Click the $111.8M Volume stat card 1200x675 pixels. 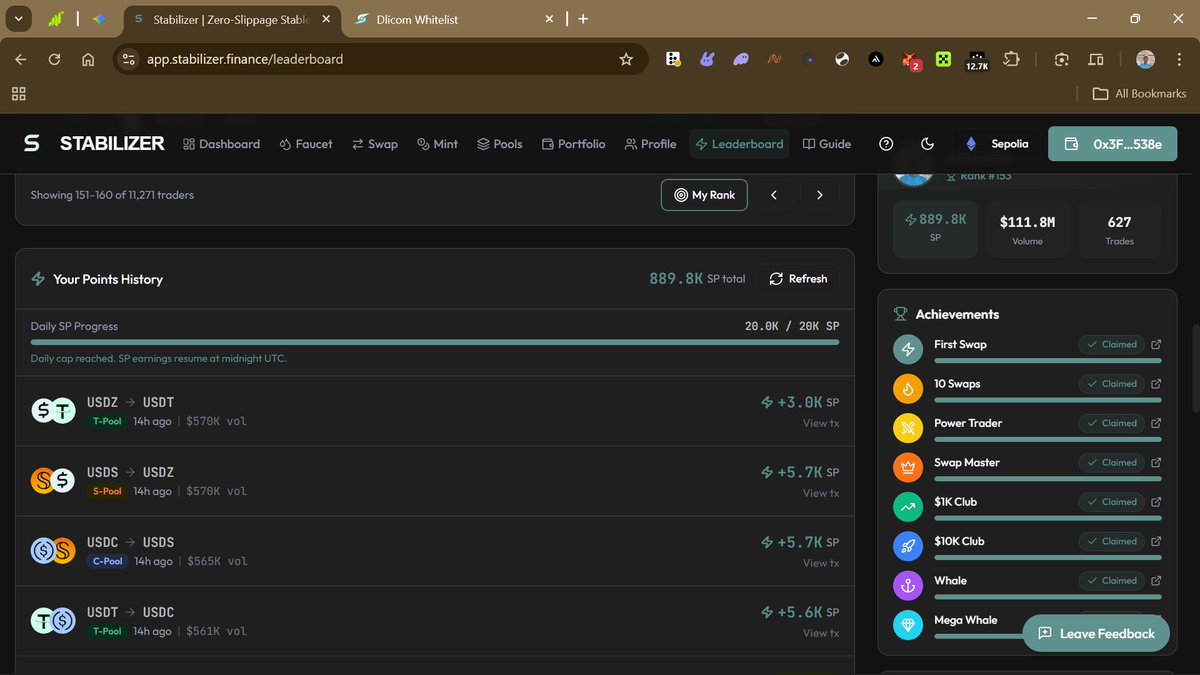pyautogui.click(x=1027, y=229)
